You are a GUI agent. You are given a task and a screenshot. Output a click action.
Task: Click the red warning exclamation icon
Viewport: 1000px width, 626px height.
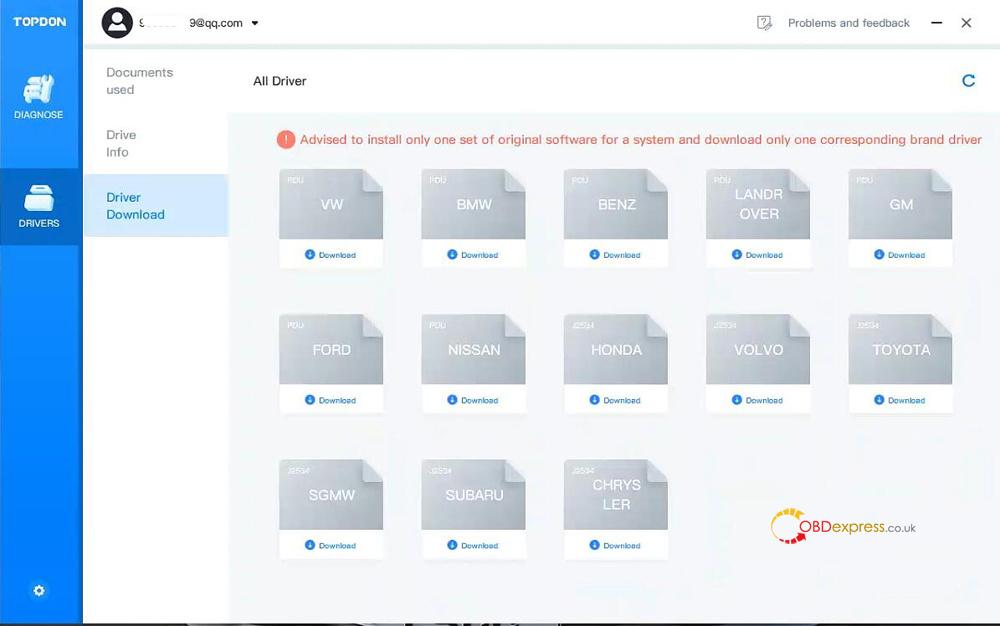pos(286,139)
